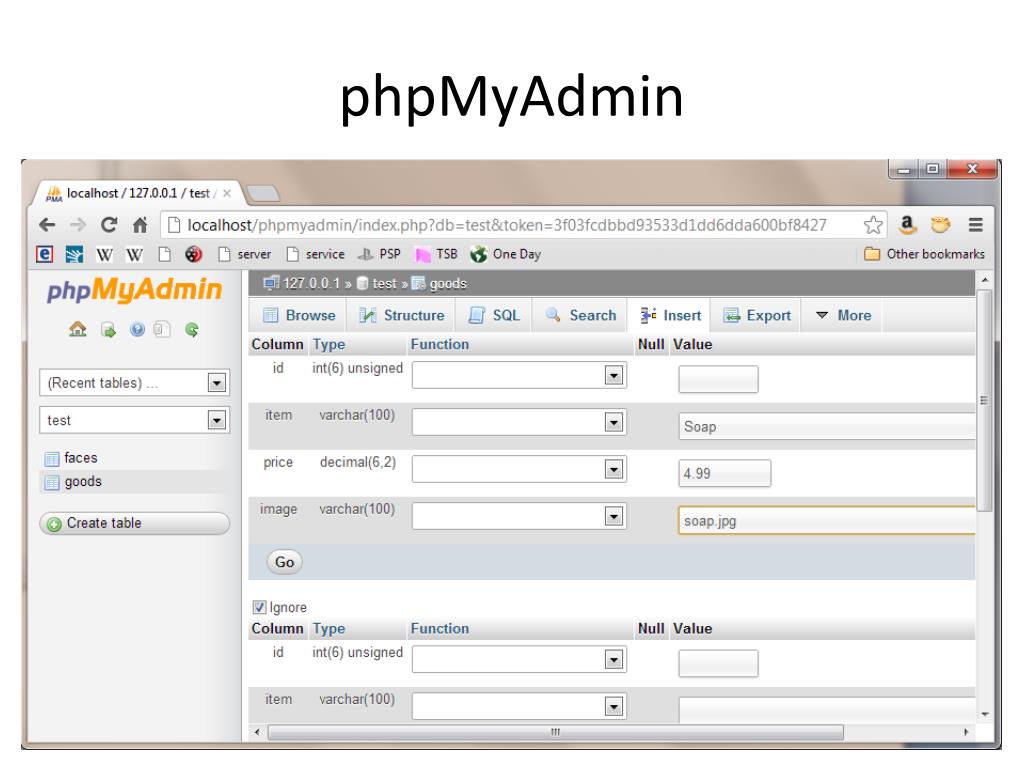Click the address bar URL

click(x=507, y=225)
